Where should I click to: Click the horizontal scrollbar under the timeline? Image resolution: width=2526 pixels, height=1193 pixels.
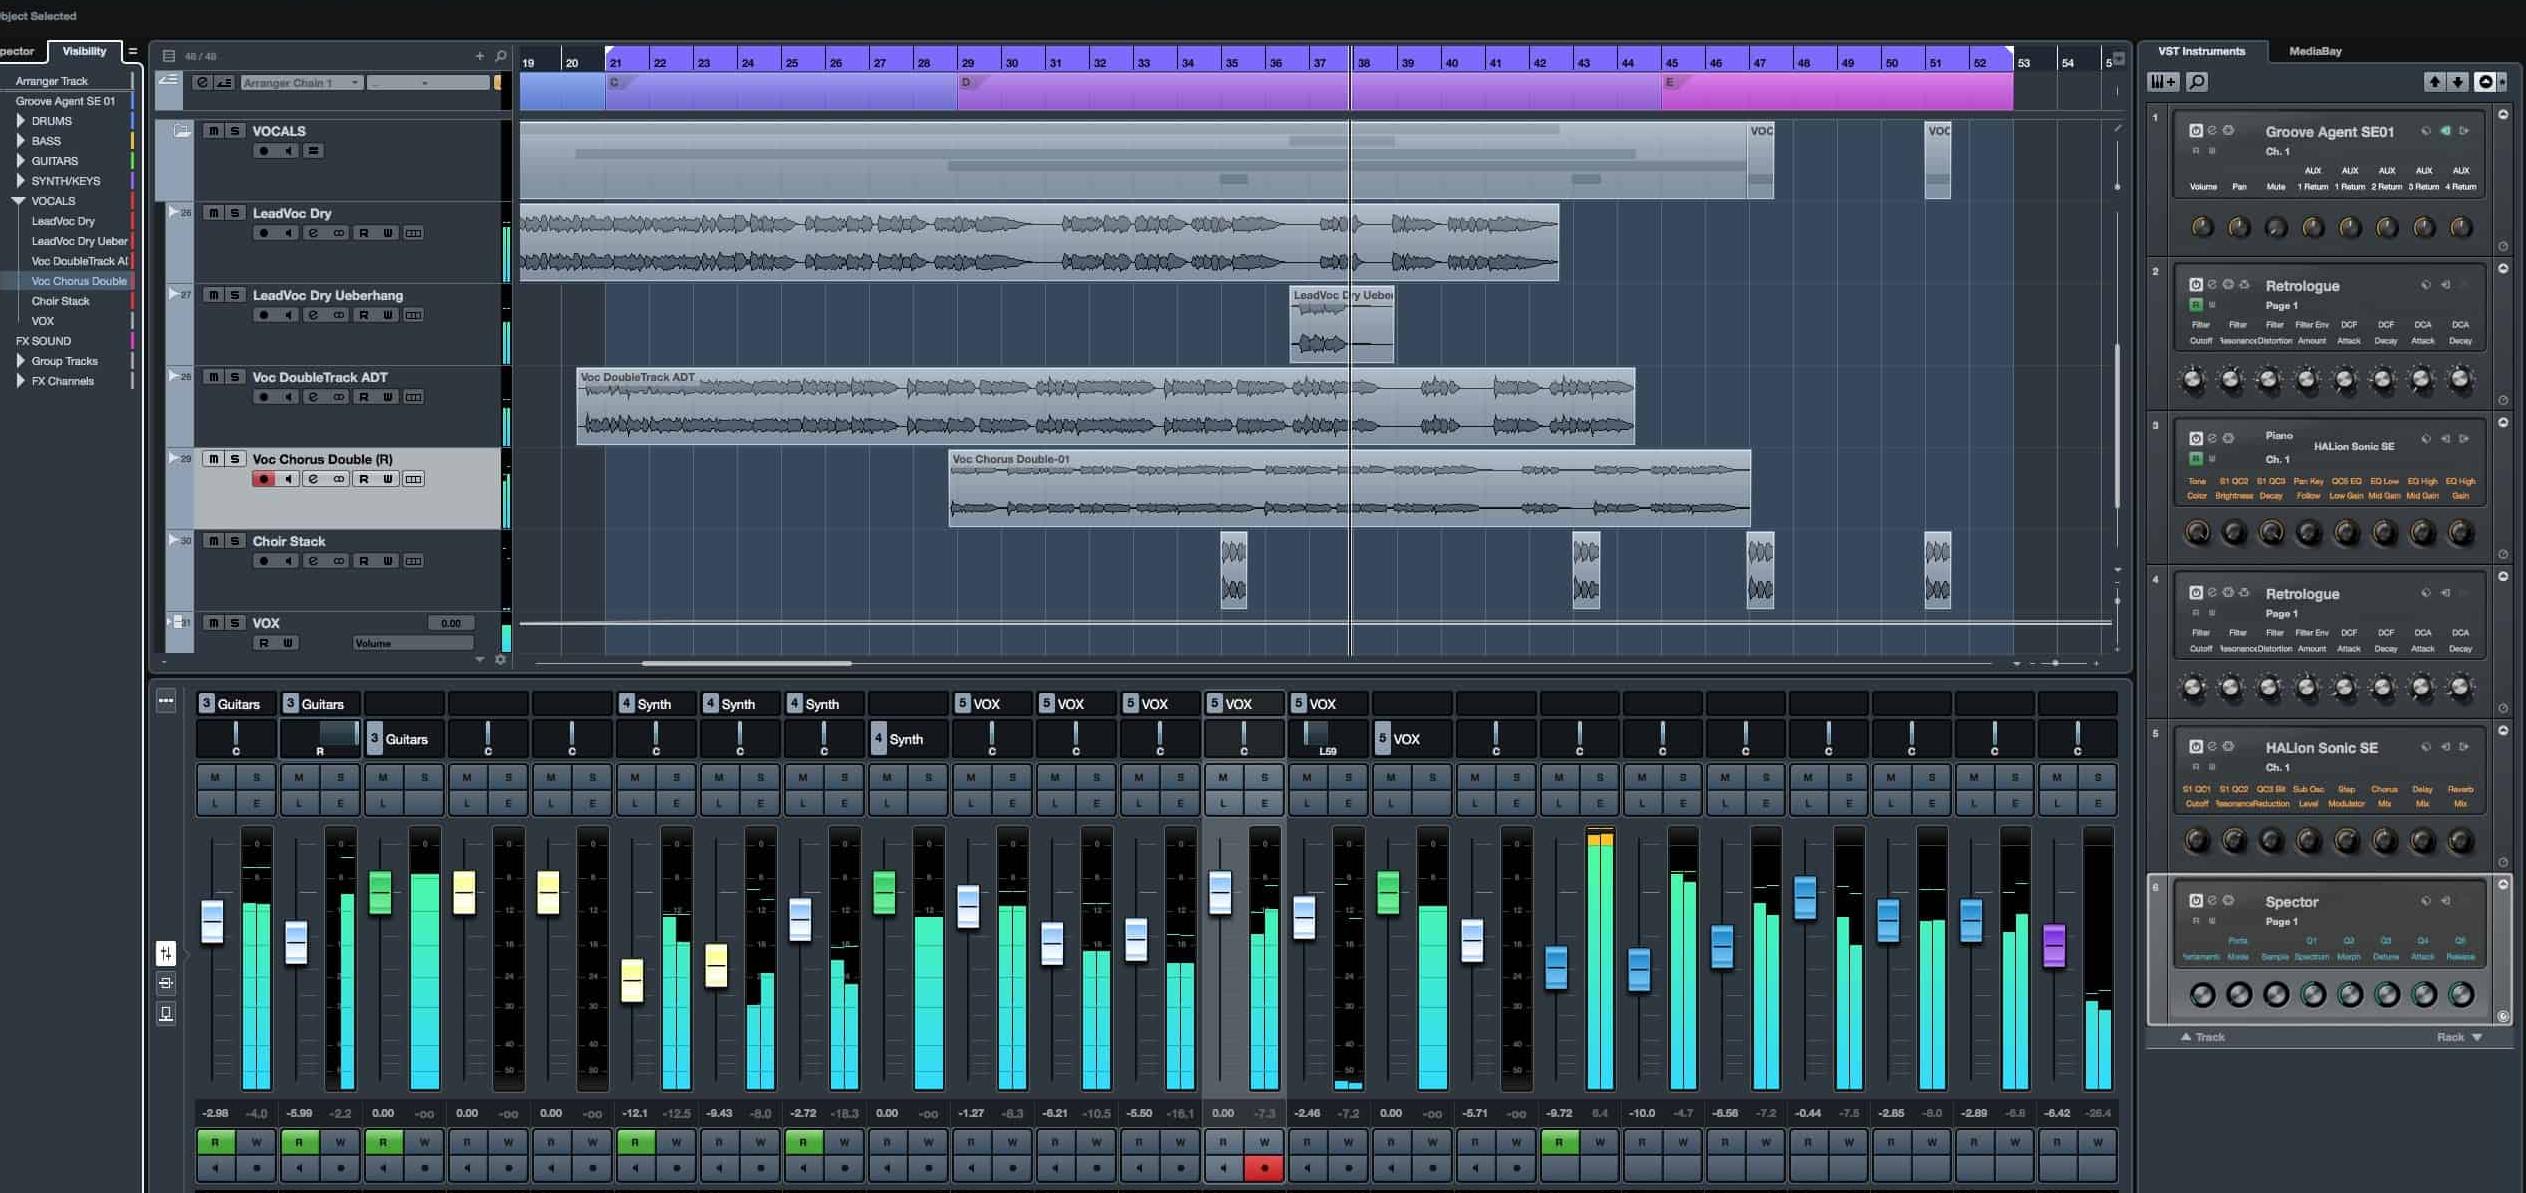click(x=746, y=663)
